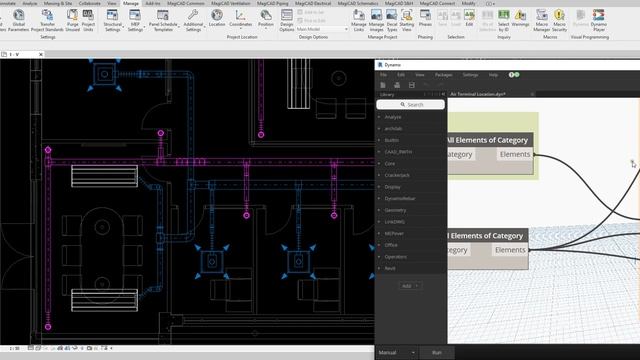
Task: Open MEP Settings tool
Action: click(135, 20)
